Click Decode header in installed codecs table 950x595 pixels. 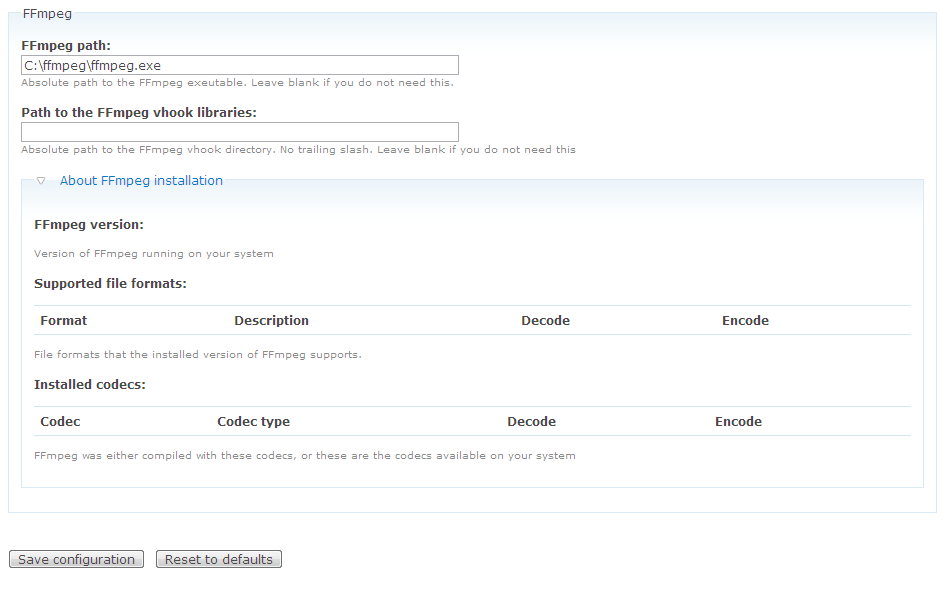coord(531,422)
